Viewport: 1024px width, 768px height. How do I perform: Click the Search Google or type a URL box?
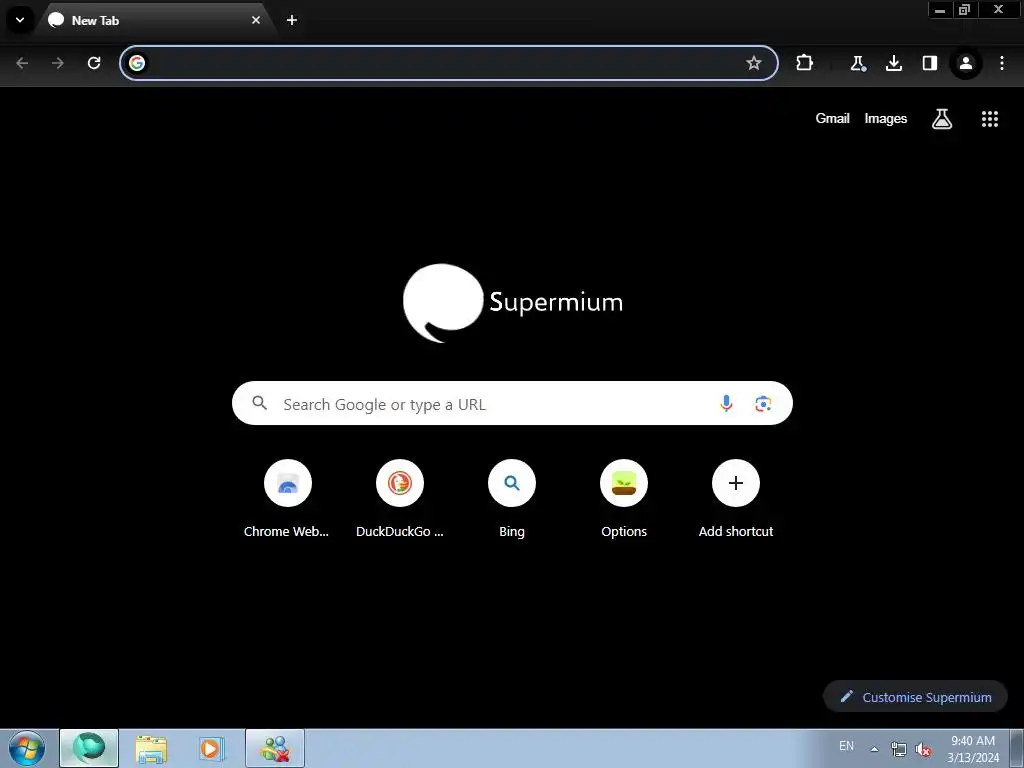[512, 403]
